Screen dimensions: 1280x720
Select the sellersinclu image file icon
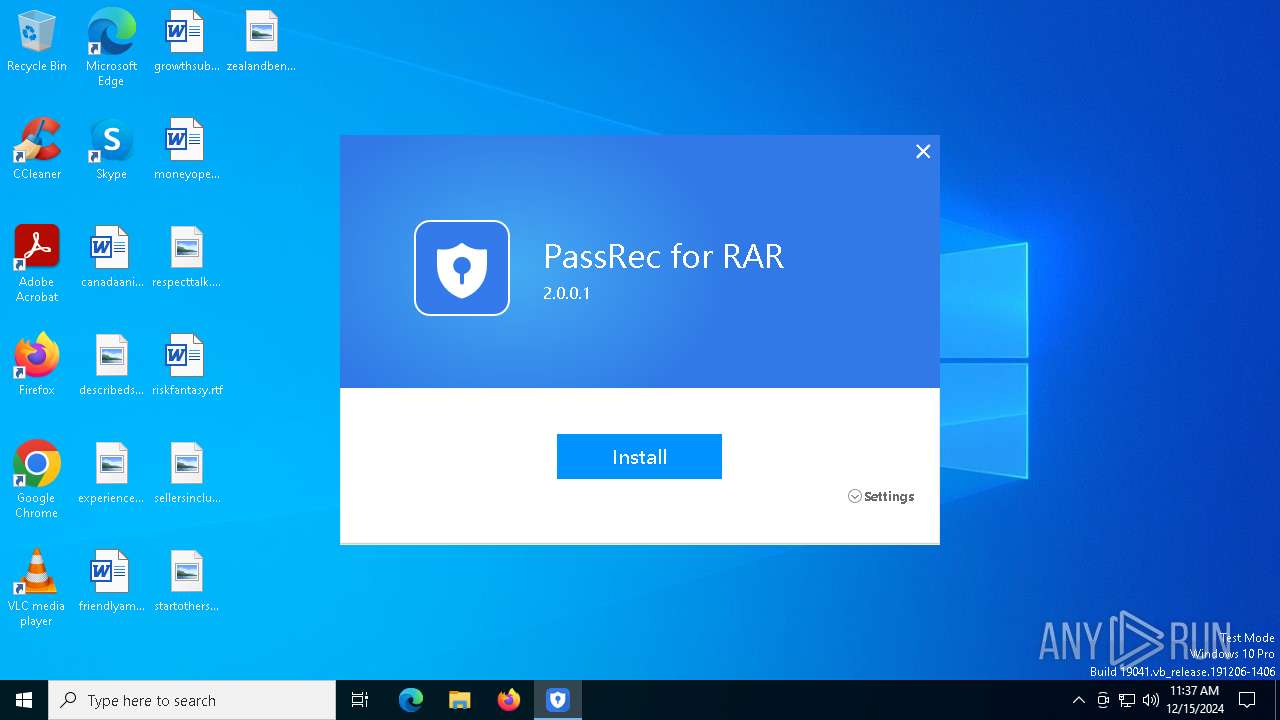point(186,474)
